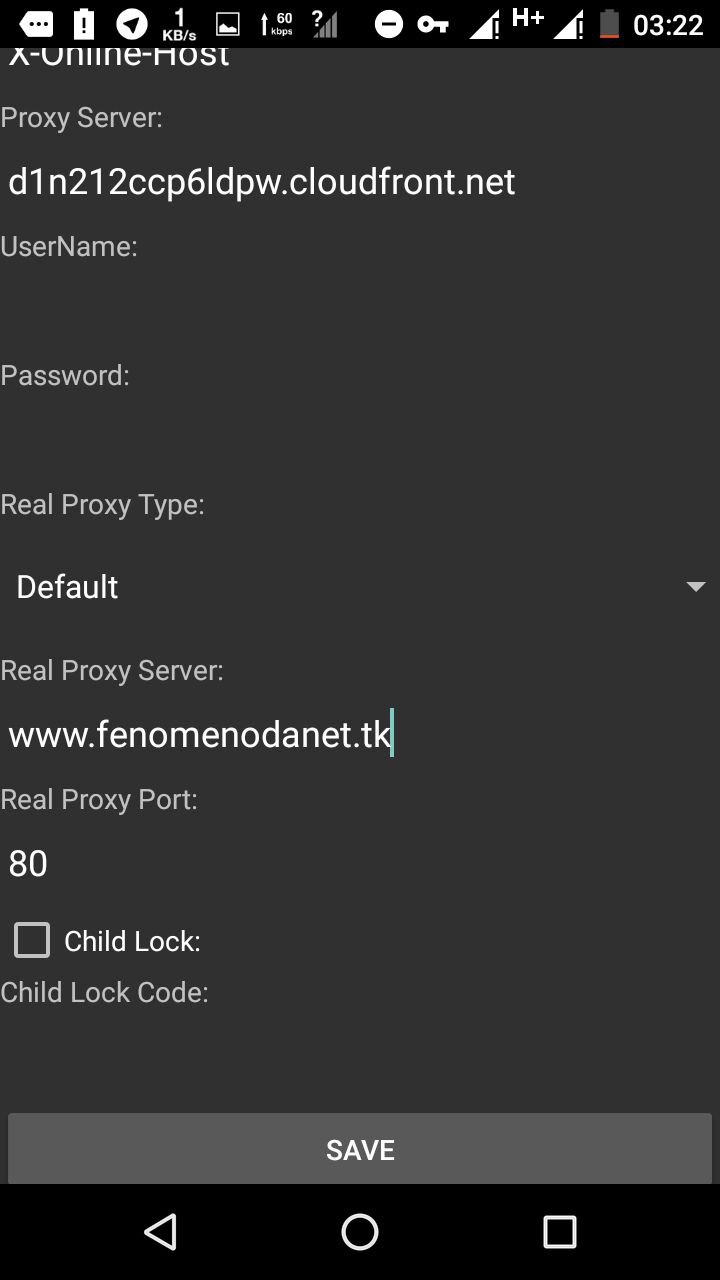Tap the battery level icon
This screenshot has height=1280, width=720.
click(609, 24)
